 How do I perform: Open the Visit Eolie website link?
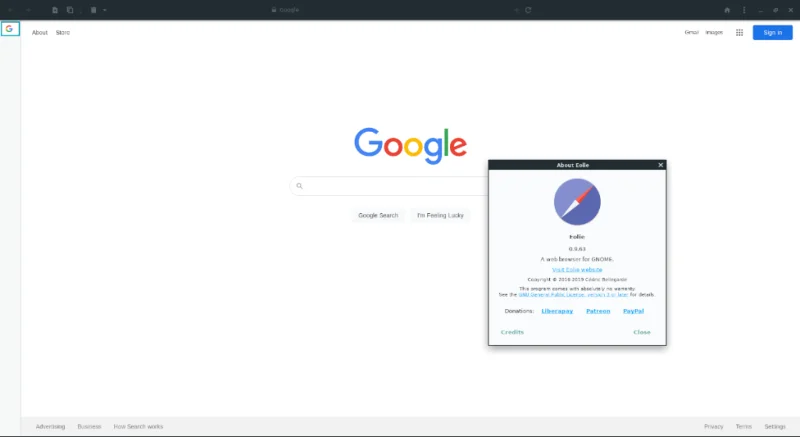point(577,269)
